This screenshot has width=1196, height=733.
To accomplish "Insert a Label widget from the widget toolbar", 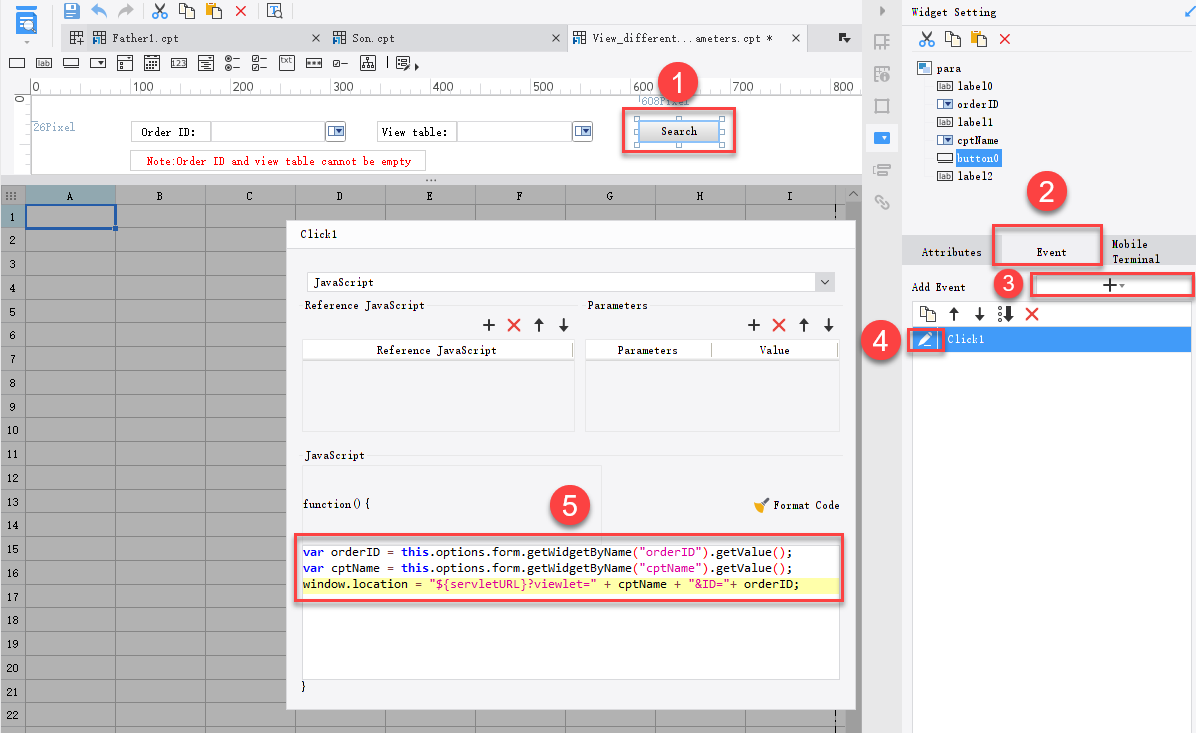I will [44, 62].
